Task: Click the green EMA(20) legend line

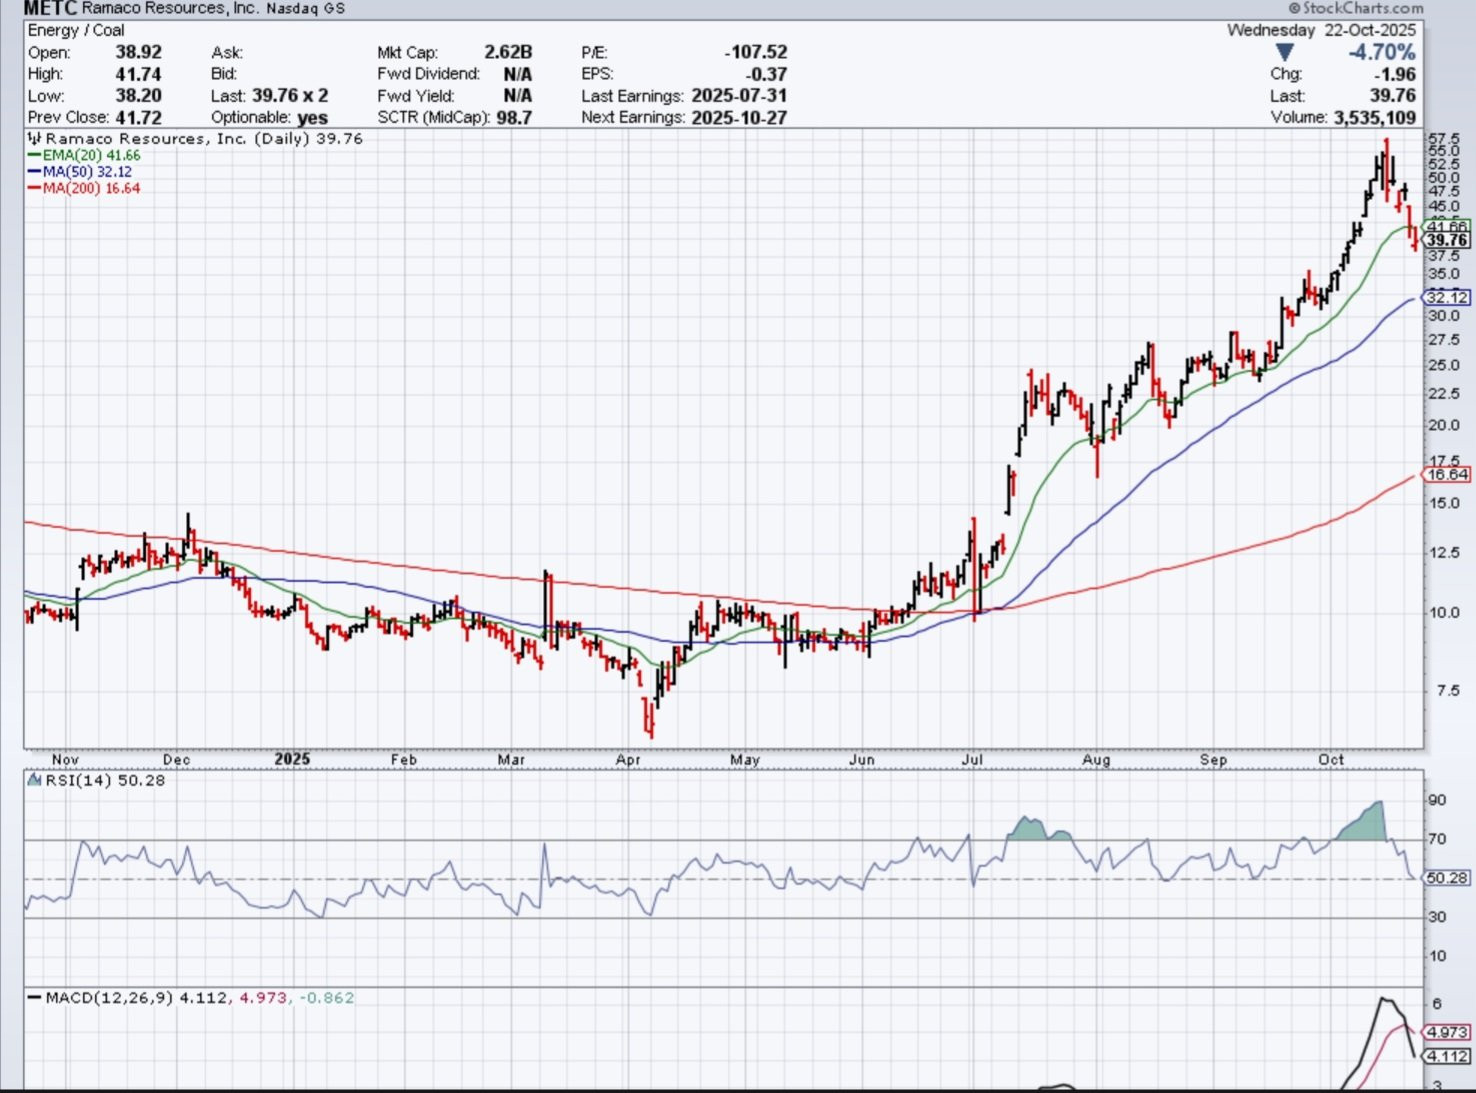Action: 34,156
